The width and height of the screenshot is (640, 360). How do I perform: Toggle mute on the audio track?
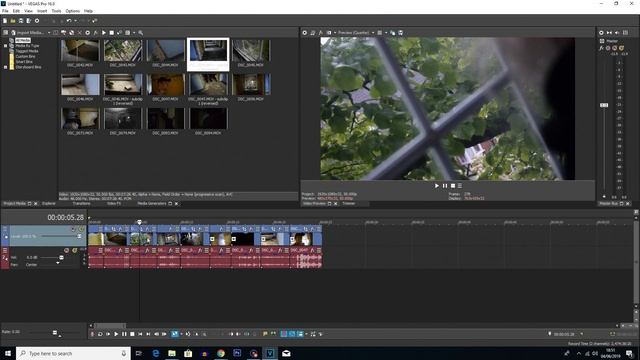tap(67, 250)
